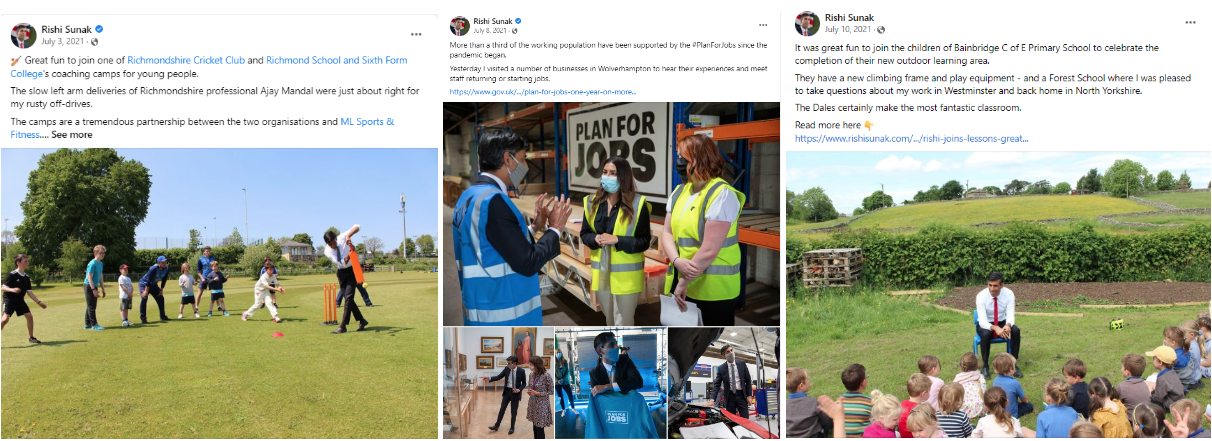Click profile avatar on July 10 post
1212x441 pixels.
click(x=808, y=23)
